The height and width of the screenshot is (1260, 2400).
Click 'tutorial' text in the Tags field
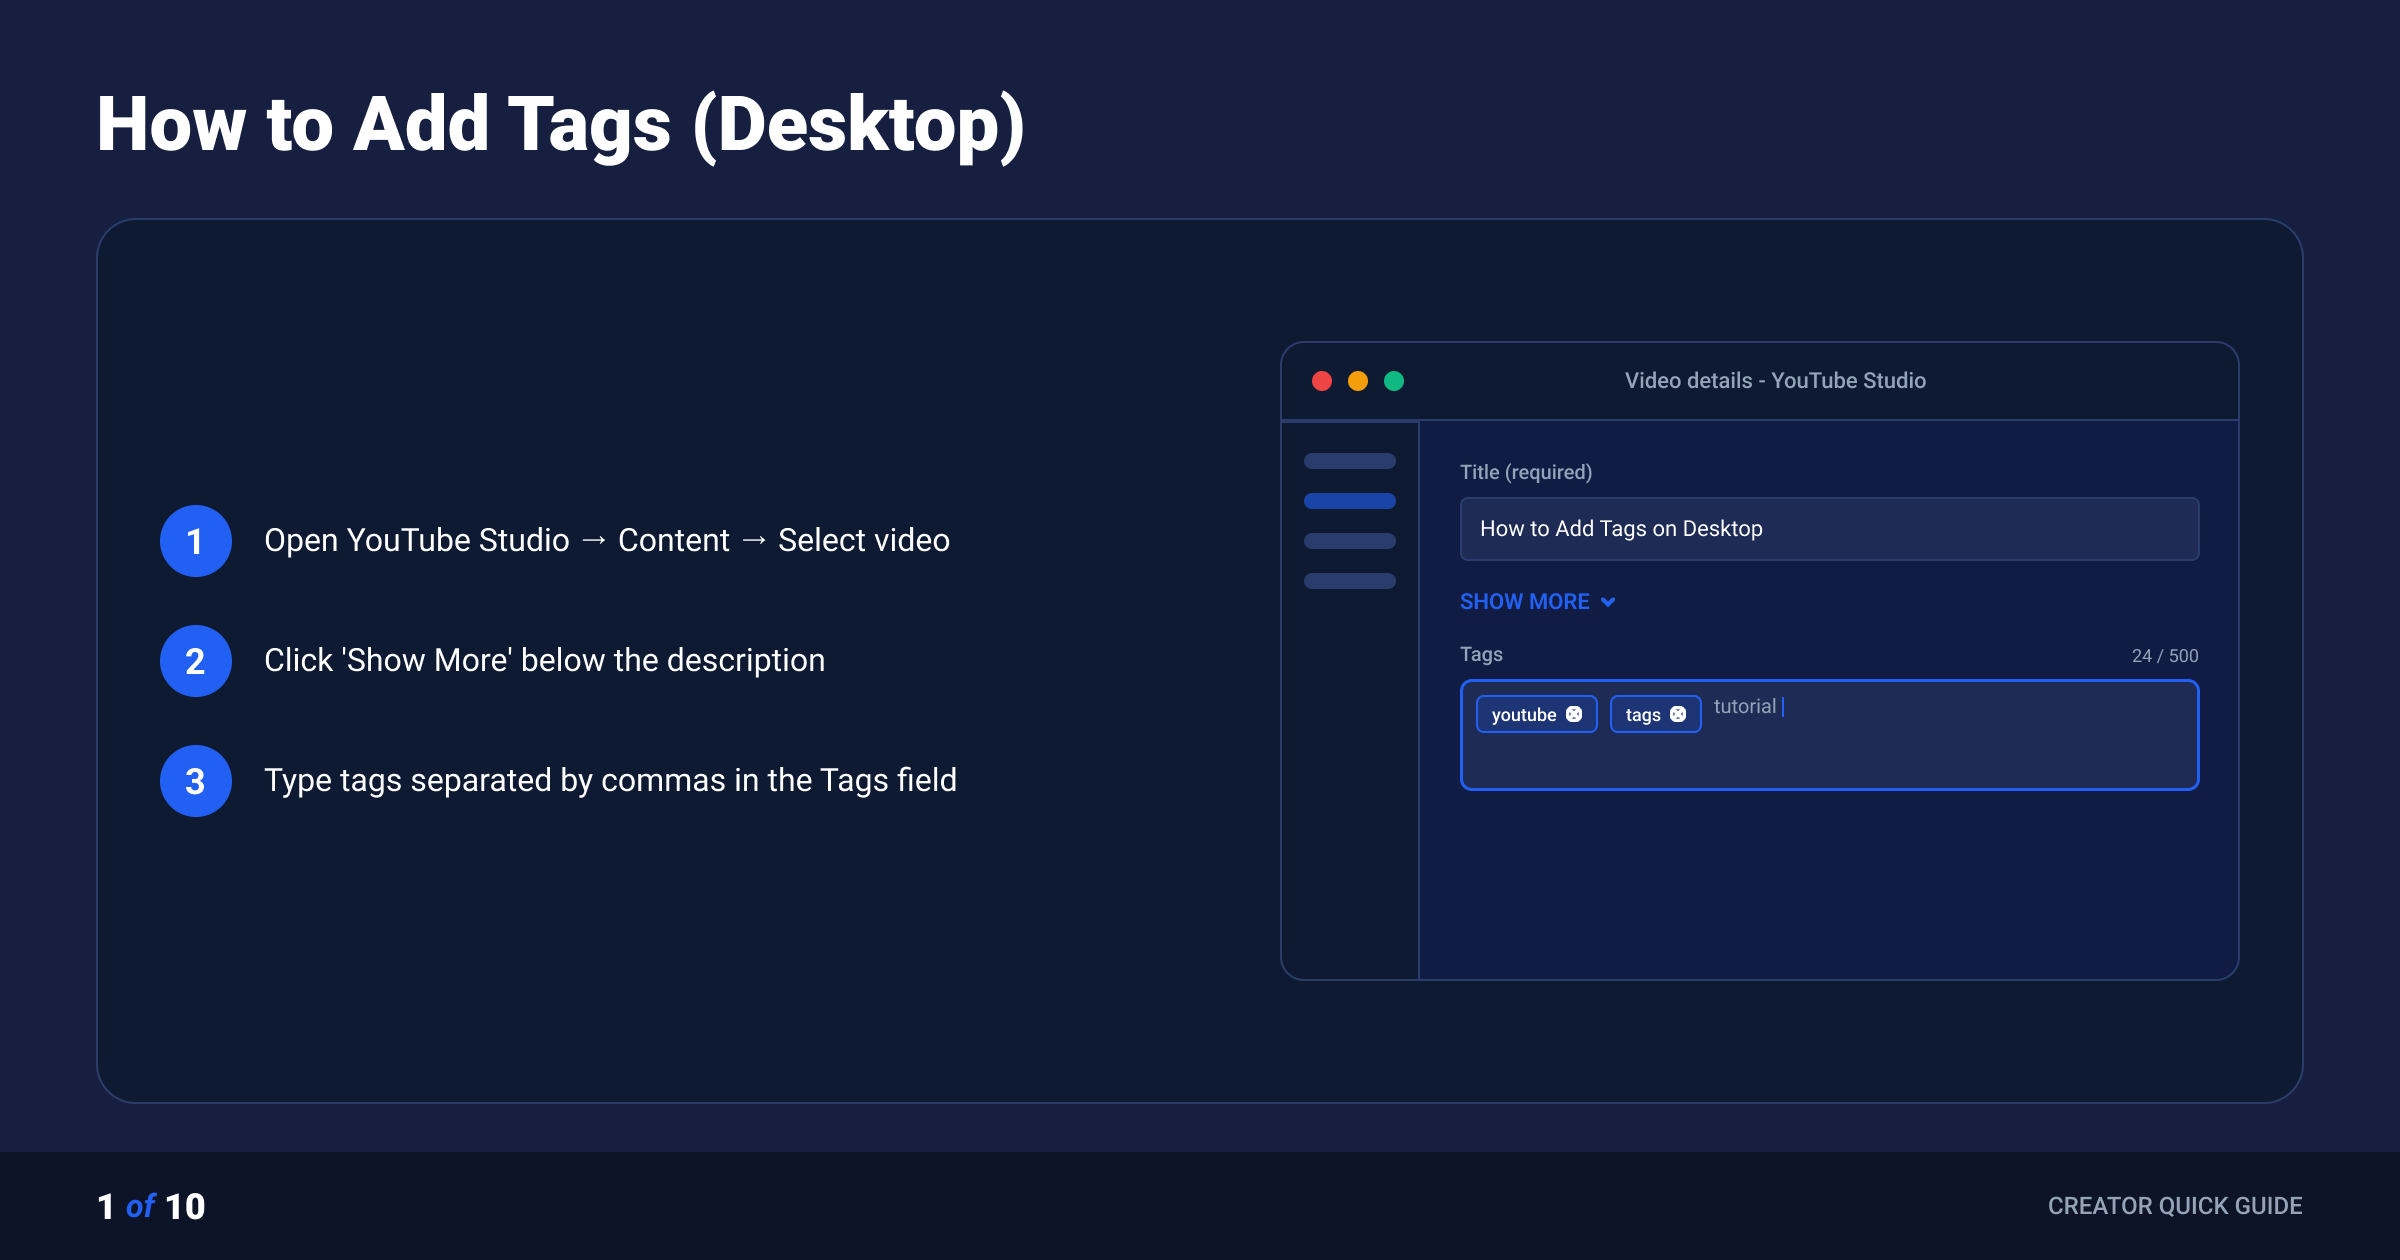pyautogui.click(x=1745, y=706)
